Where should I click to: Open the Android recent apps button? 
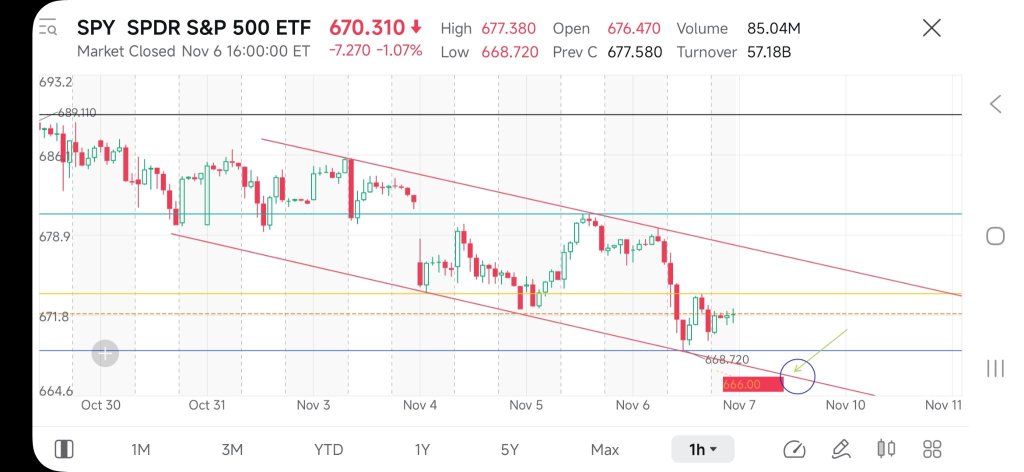995,368
